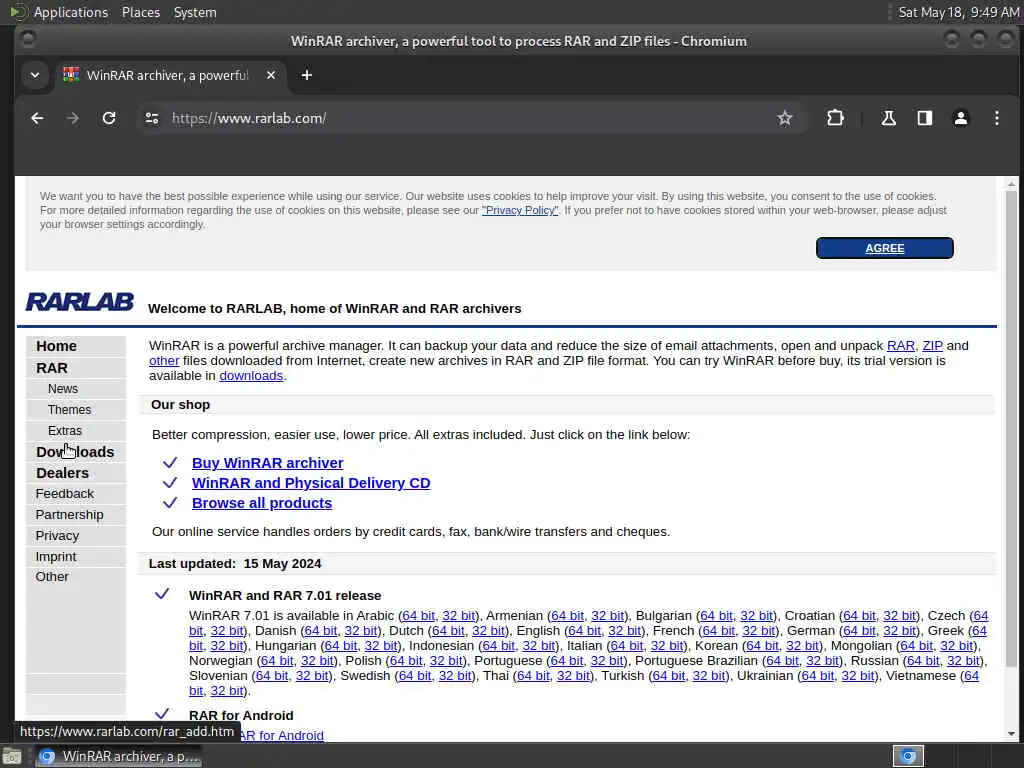
Task: Download French 32 bit WinRAR
Action: [x=759, y=631]
